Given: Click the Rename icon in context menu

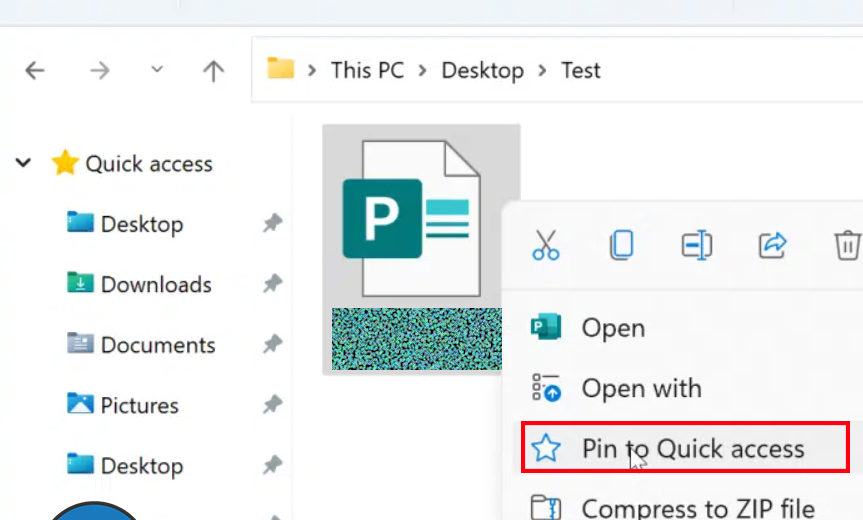Looking at the screenshot, I should (696, 245).
